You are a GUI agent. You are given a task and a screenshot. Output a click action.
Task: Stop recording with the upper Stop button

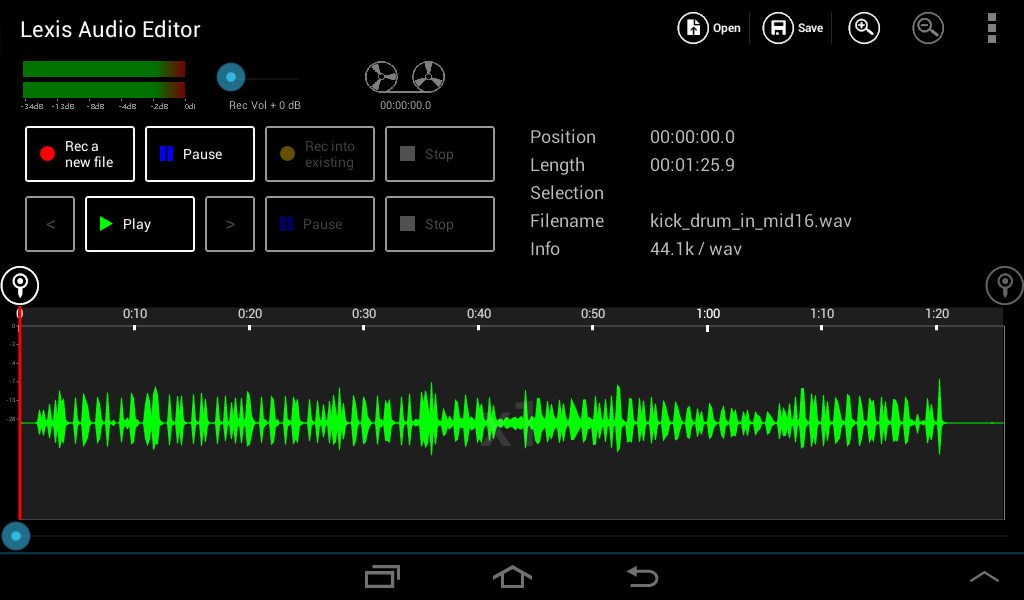(440, 154)
